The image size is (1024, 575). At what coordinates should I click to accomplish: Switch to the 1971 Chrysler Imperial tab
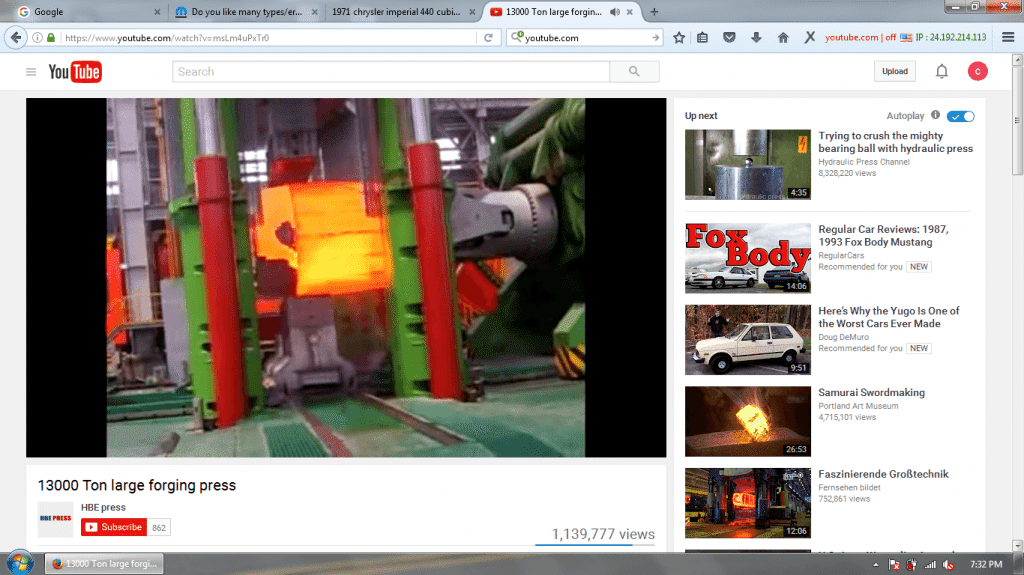click(403, 12)
